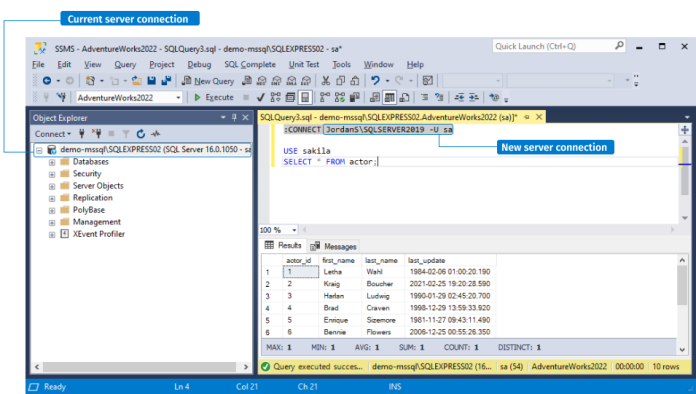The width and height of the screenshot is (696, 394).
Task: Expand the Server Objects folder node
Action: [x=52, y=186]
